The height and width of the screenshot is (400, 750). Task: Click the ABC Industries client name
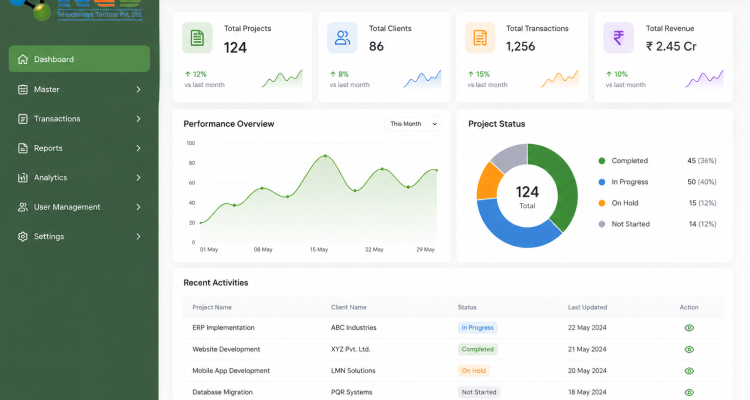(353, 328)
